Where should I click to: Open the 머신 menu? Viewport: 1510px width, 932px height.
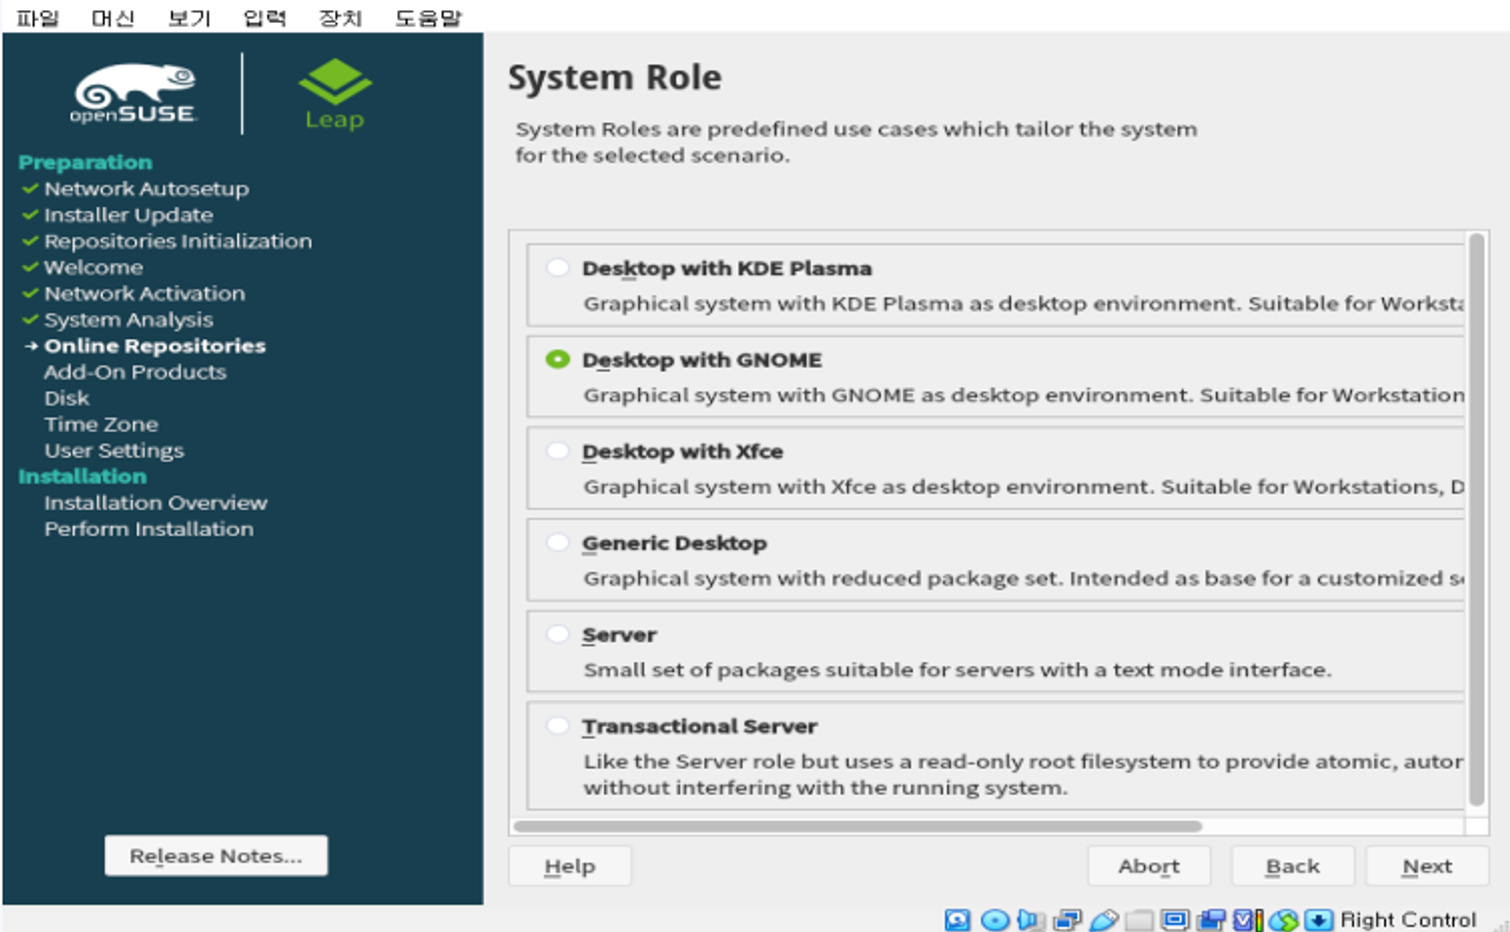point(113,18)
